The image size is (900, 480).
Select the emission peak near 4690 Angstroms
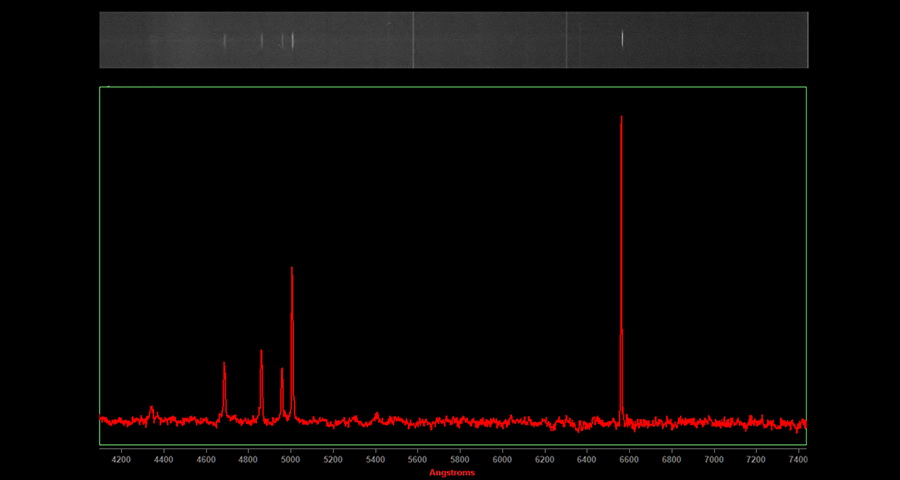224,365
